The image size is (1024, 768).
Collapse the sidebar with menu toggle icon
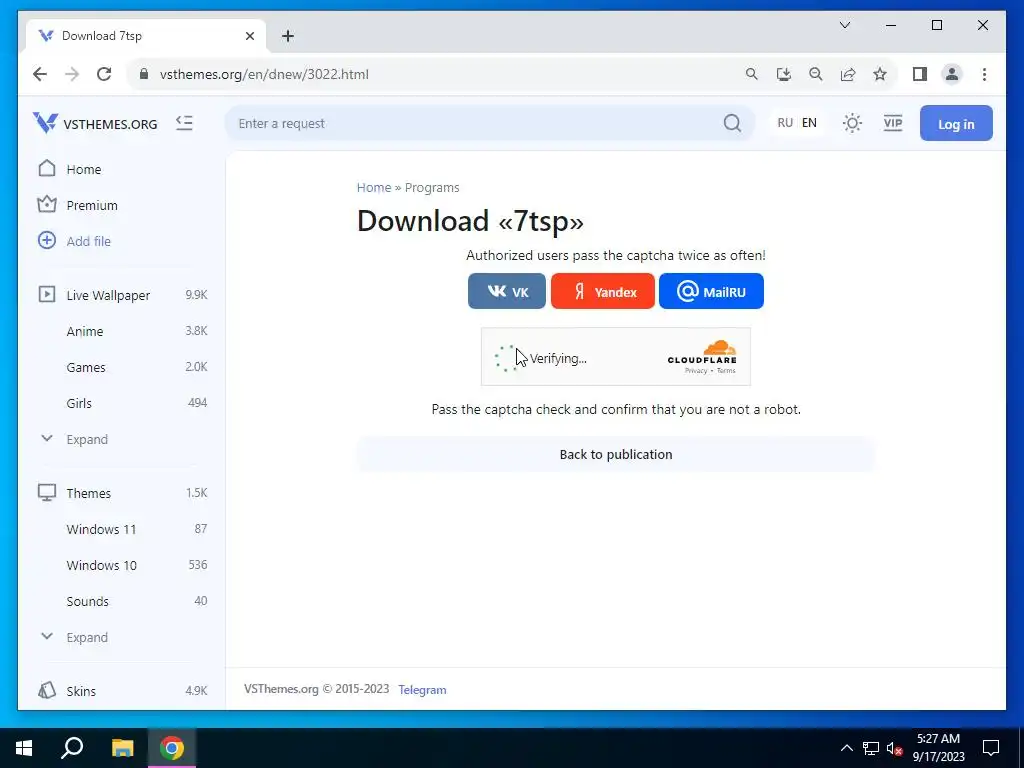click(184, 123)
